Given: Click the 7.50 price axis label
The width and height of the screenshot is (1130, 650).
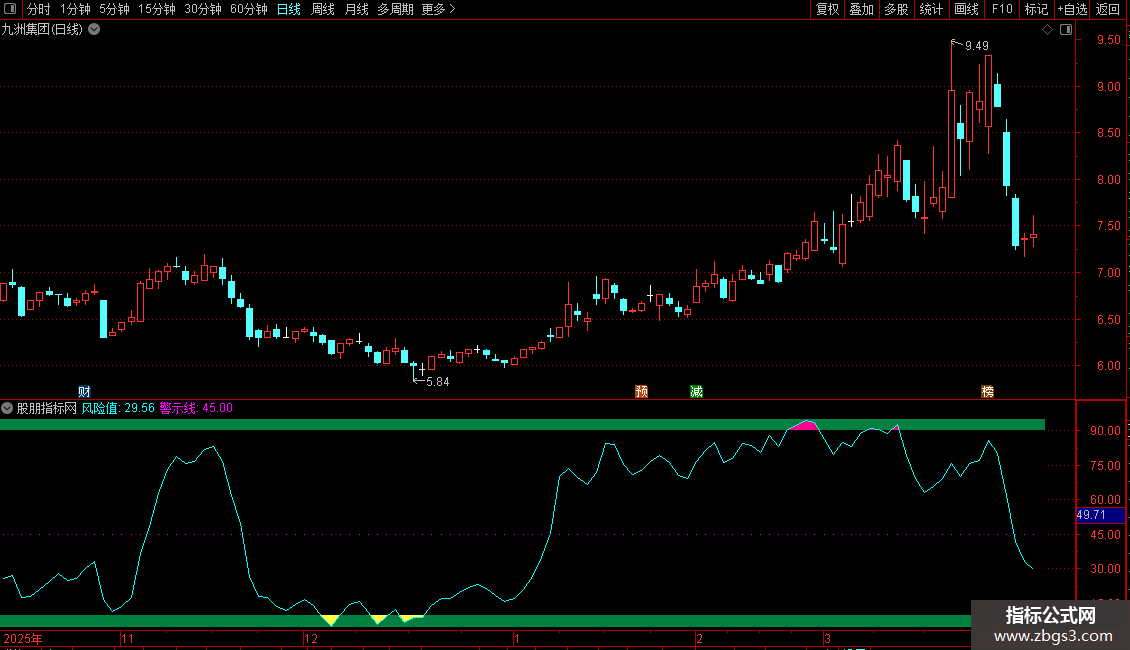Looking at the screenshot, I should pyautogui.click(x=1108, y=226).
